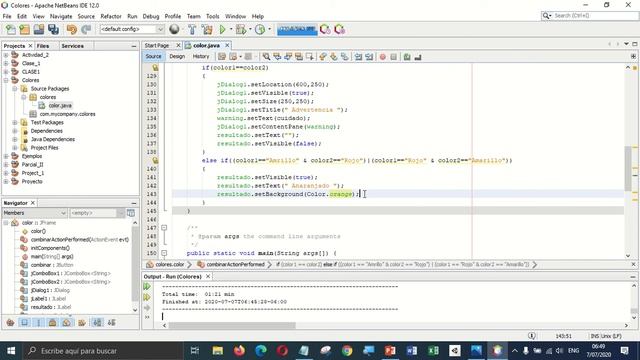The height and width of the screenshot is (360, 640).
Task: Open the Members dropdown in Navigator
Action: click(x=34, y=213)
